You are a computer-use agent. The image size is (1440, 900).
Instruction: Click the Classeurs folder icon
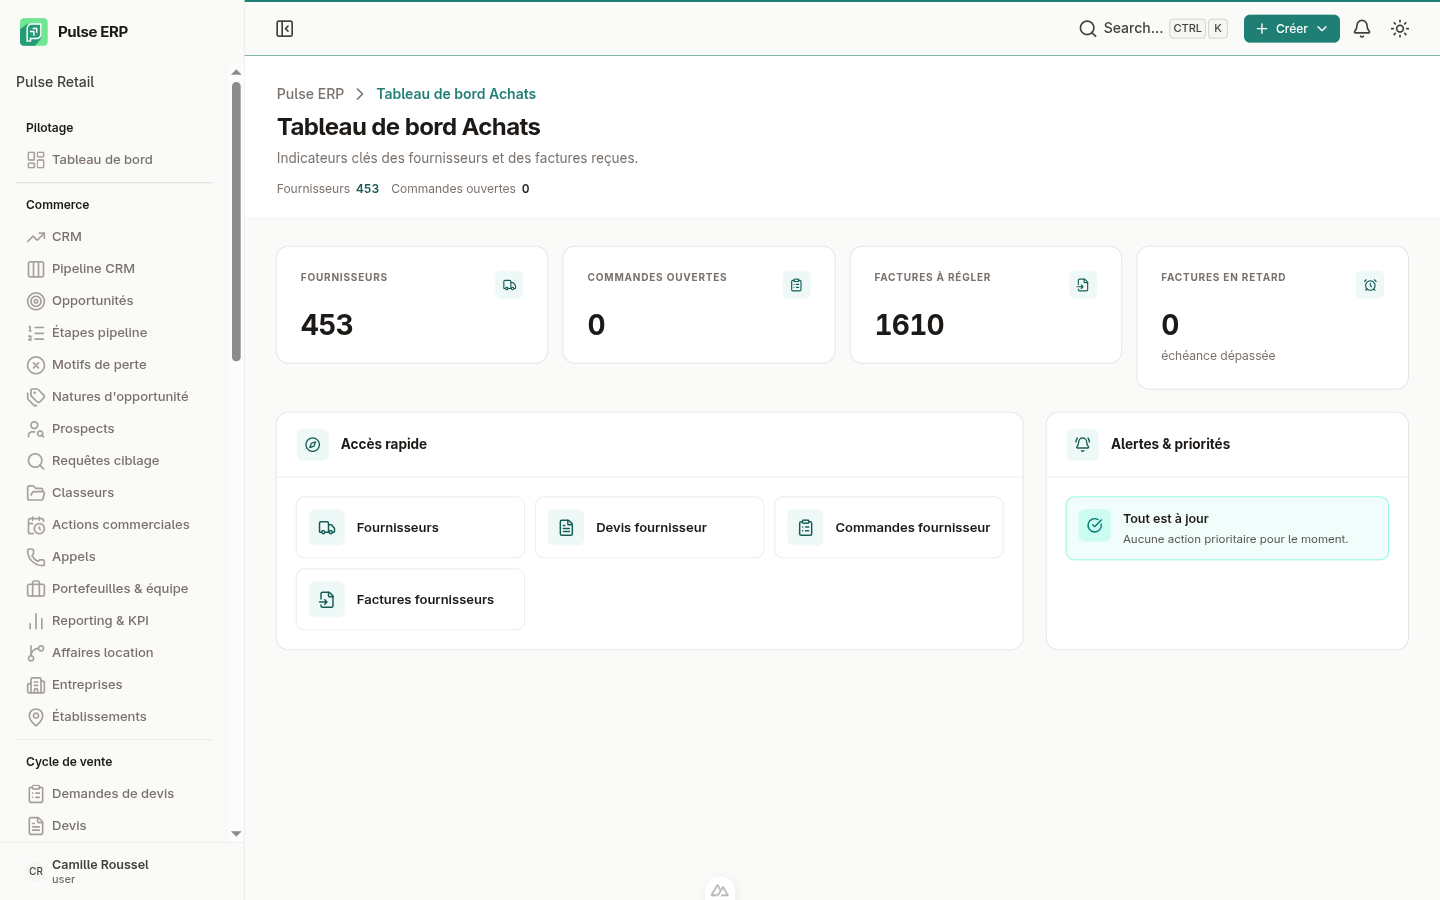pos(36,493)
